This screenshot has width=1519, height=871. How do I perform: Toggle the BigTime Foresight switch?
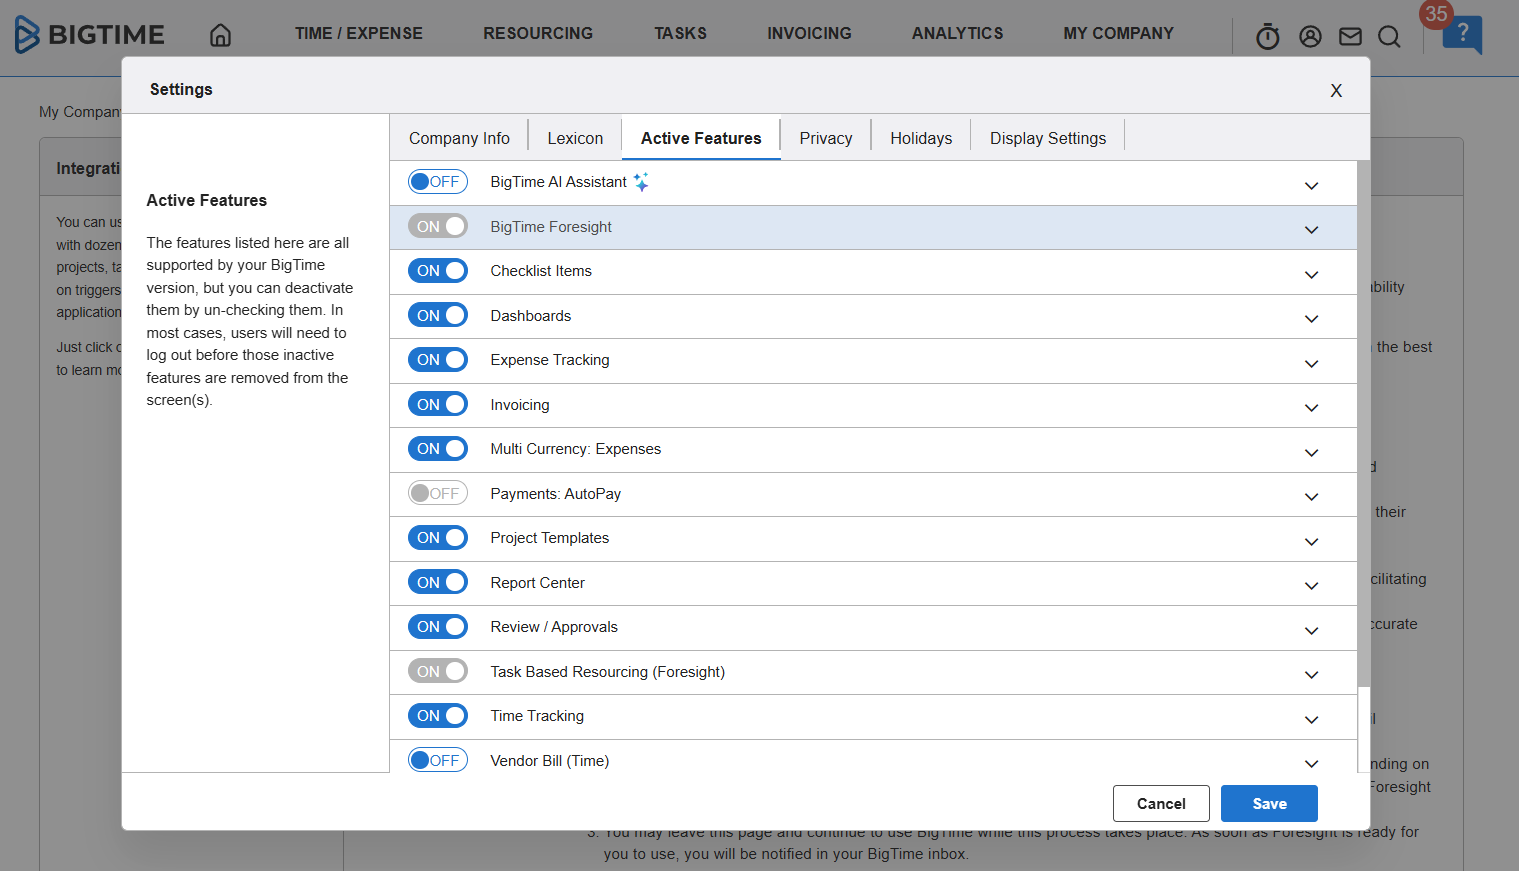click(438, 226)
